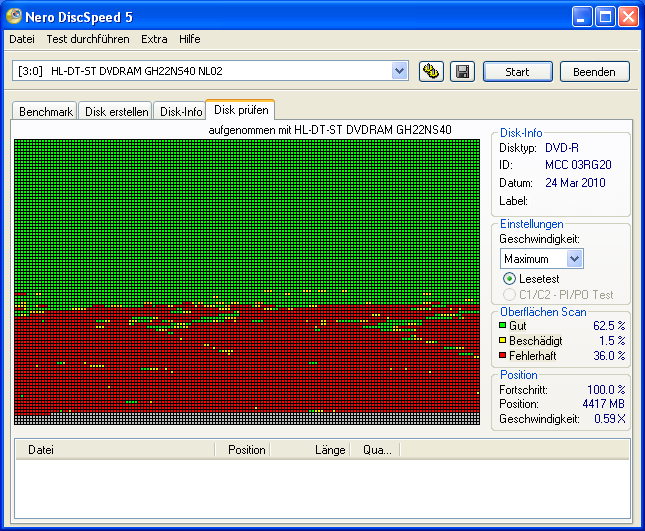Click the Disktyp value DVD-R
Viewport: 645px width, 531px height.
[x=561, y=148]
